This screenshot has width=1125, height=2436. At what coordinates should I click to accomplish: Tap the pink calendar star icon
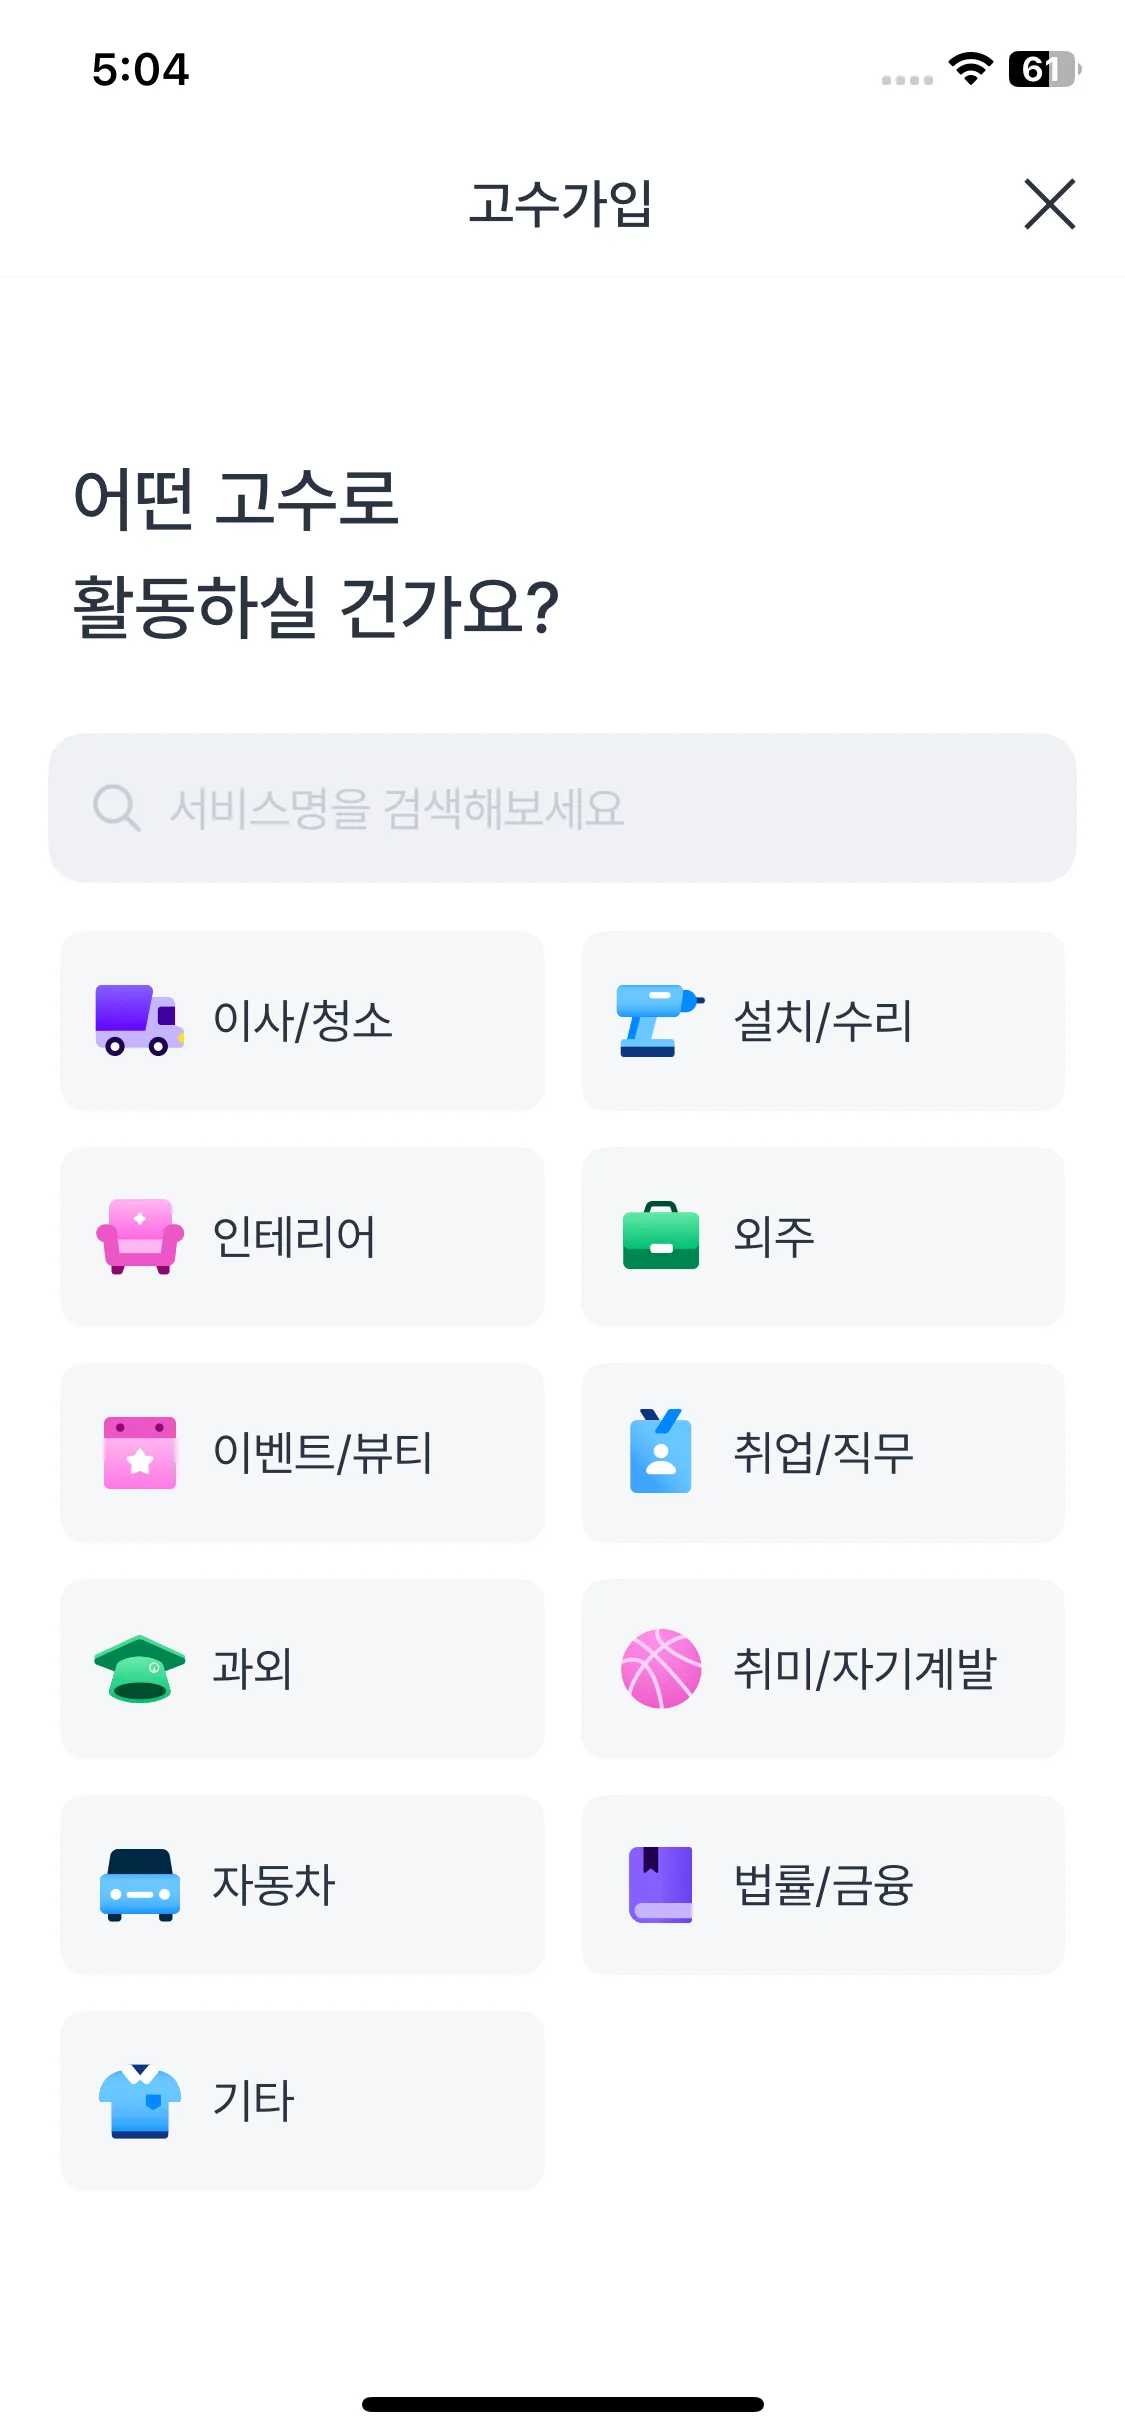pyautogui.click(x=140, y=1452)
